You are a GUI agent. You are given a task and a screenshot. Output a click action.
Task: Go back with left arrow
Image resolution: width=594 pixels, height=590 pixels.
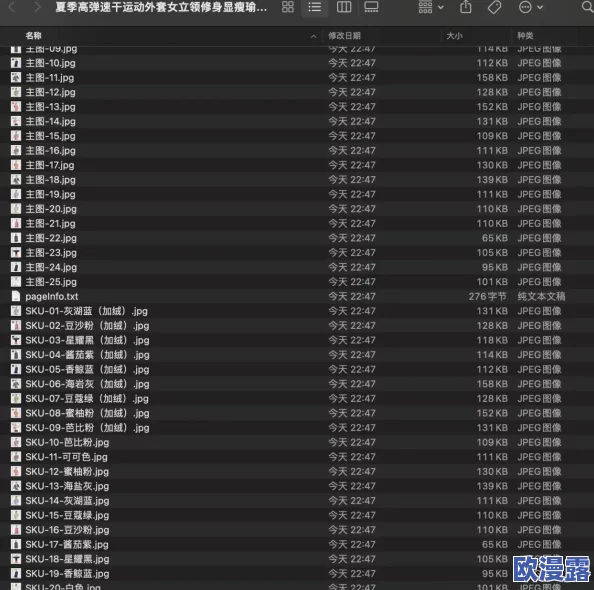point(12,7)
